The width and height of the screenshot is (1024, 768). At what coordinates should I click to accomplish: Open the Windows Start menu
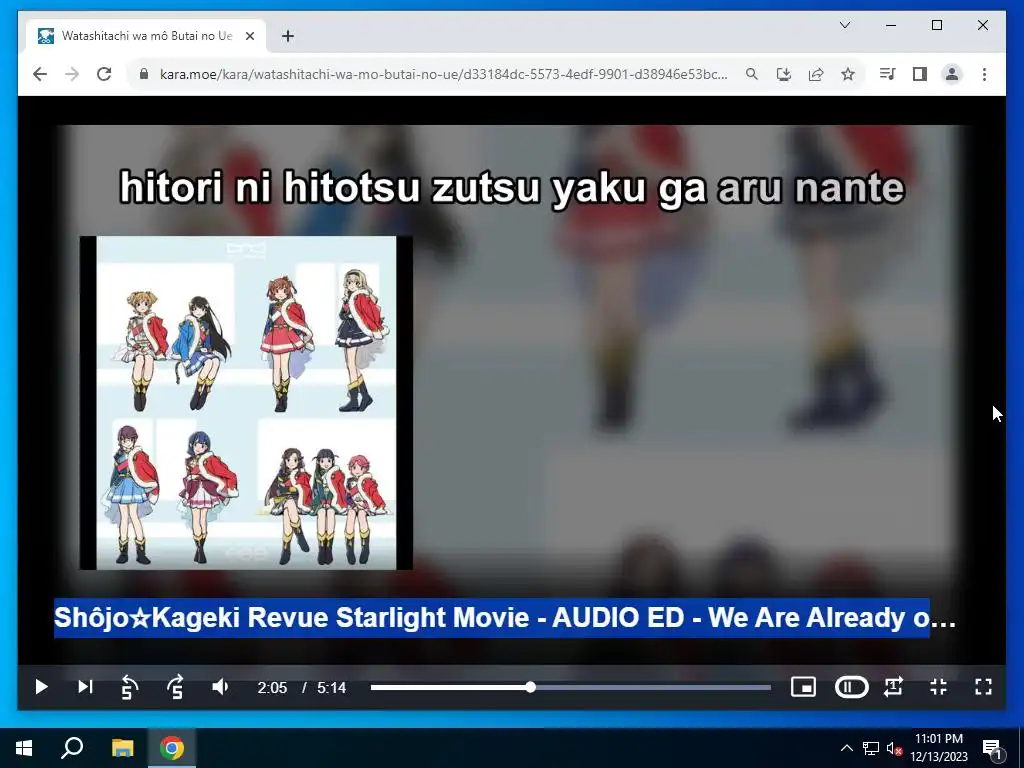tap(24, 748)
